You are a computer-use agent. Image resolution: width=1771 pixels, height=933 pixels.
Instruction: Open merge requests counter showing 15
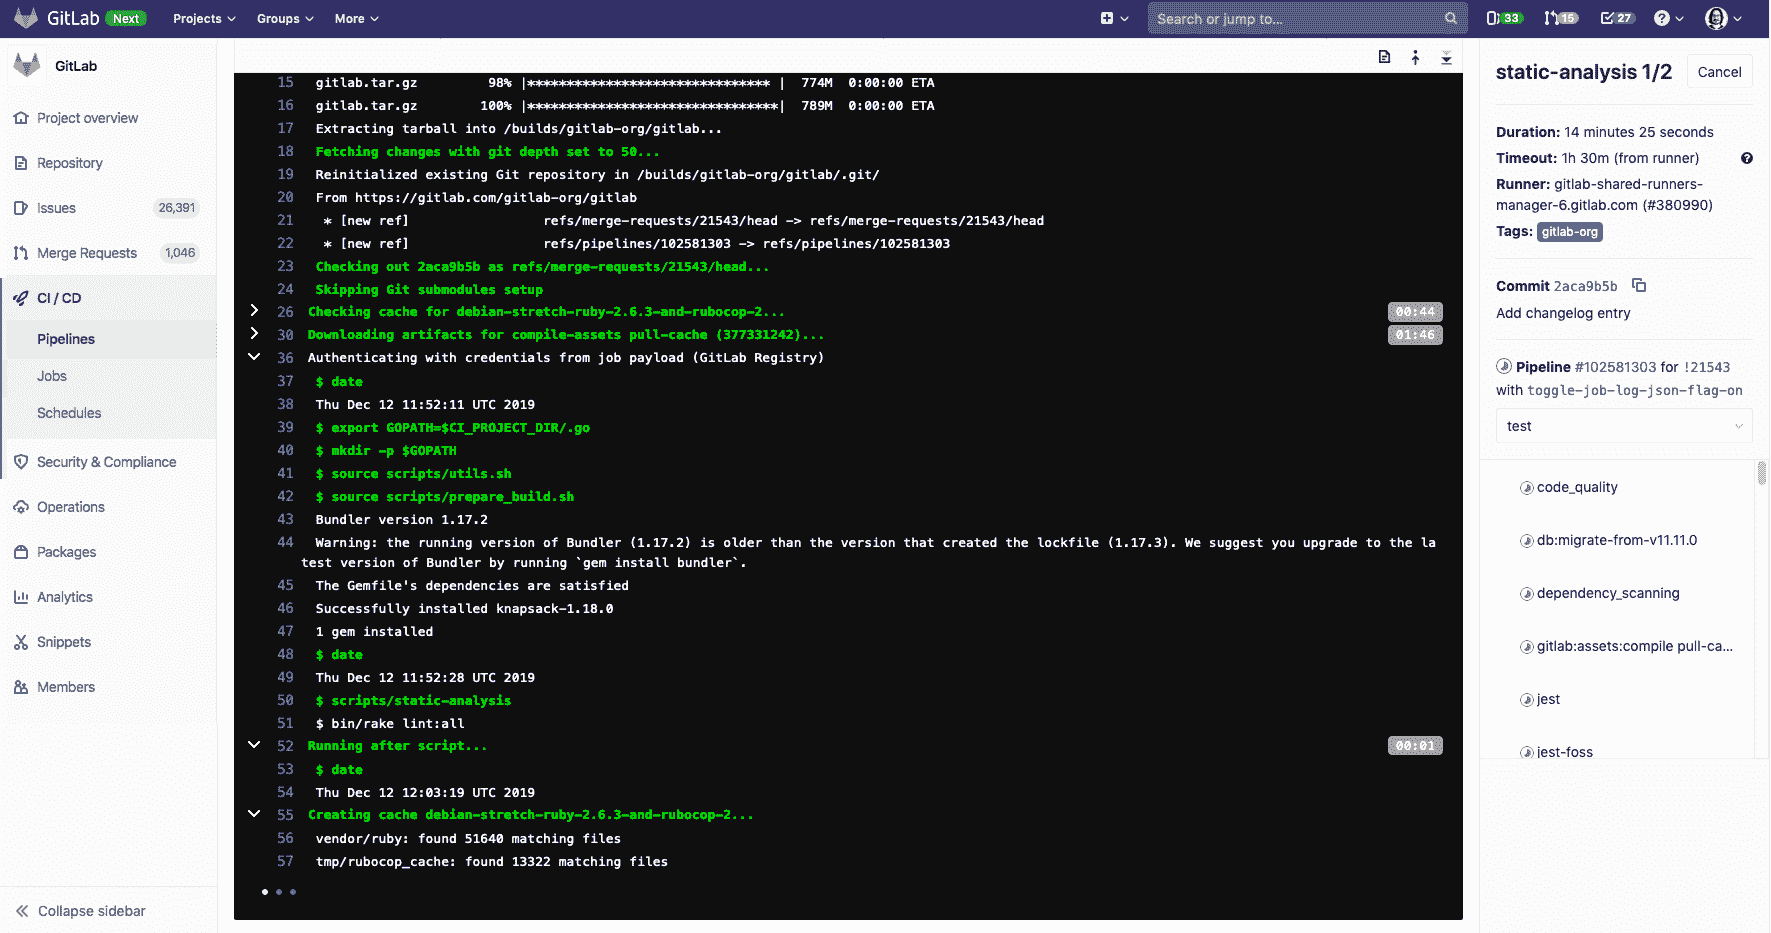(x=1560, y=18)
